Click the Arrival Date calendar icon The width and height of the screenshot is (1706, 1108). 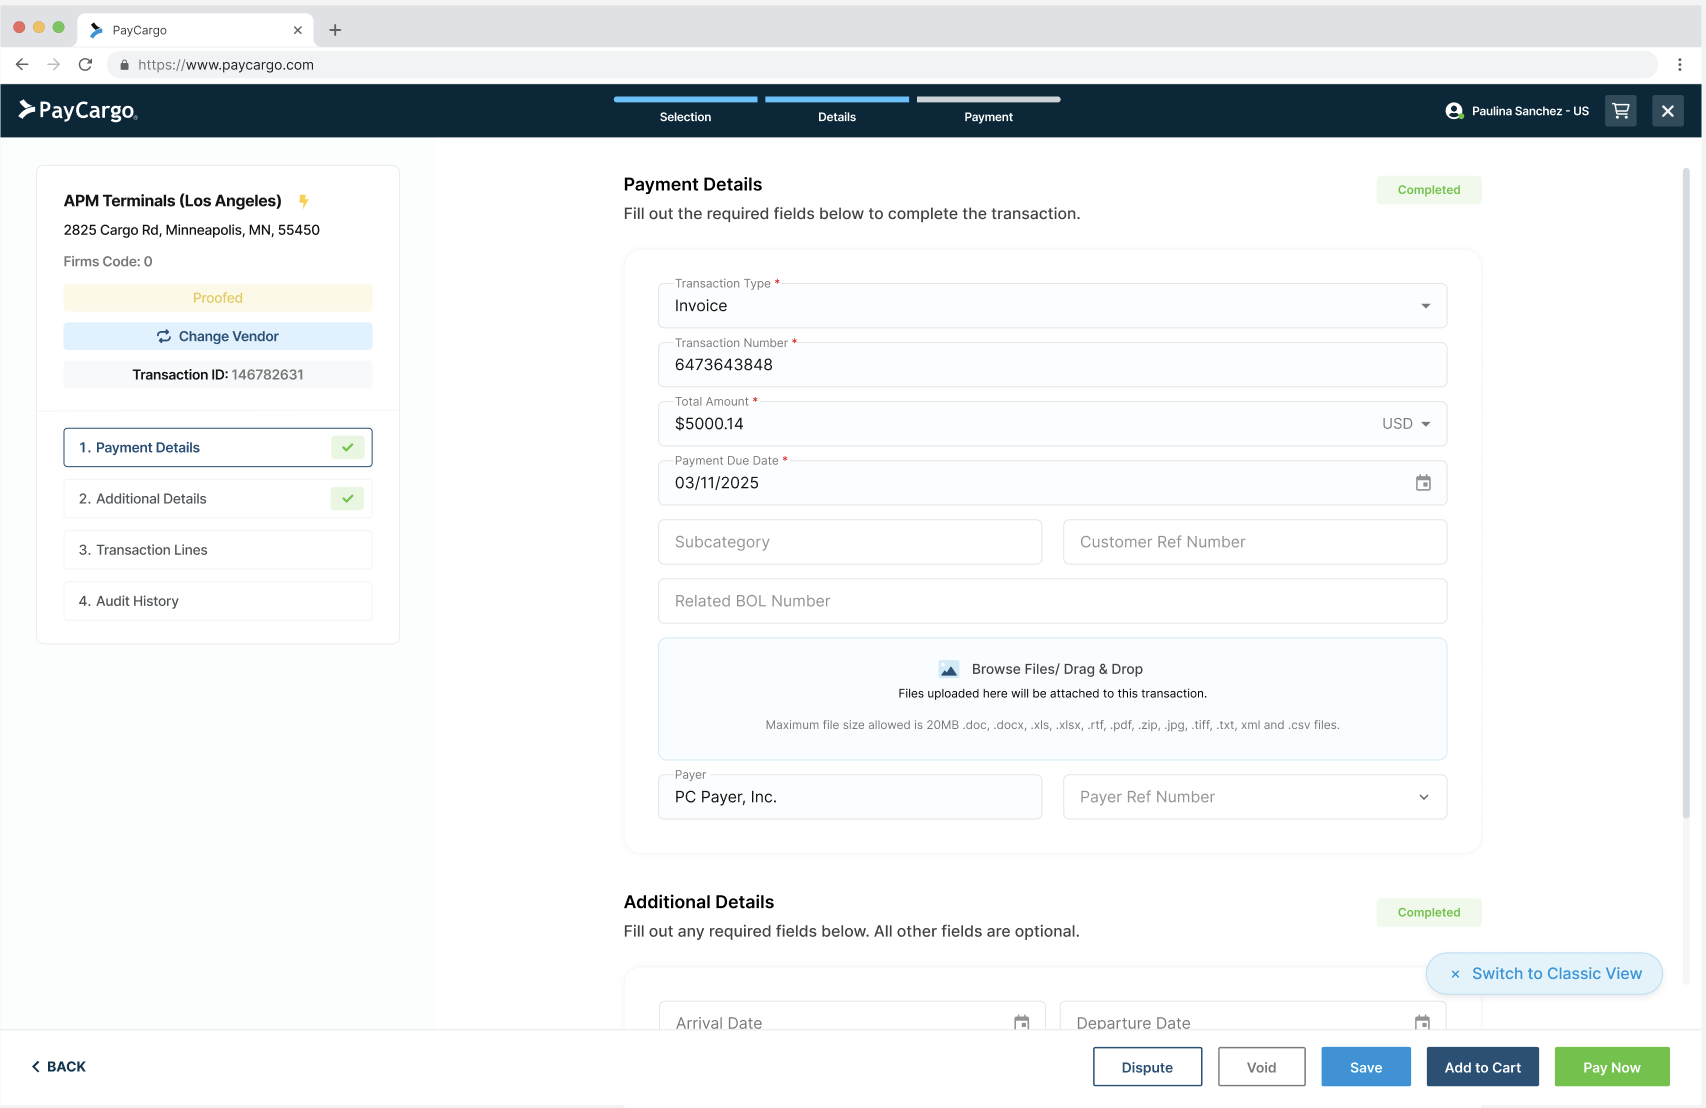pos(1021,1022)
